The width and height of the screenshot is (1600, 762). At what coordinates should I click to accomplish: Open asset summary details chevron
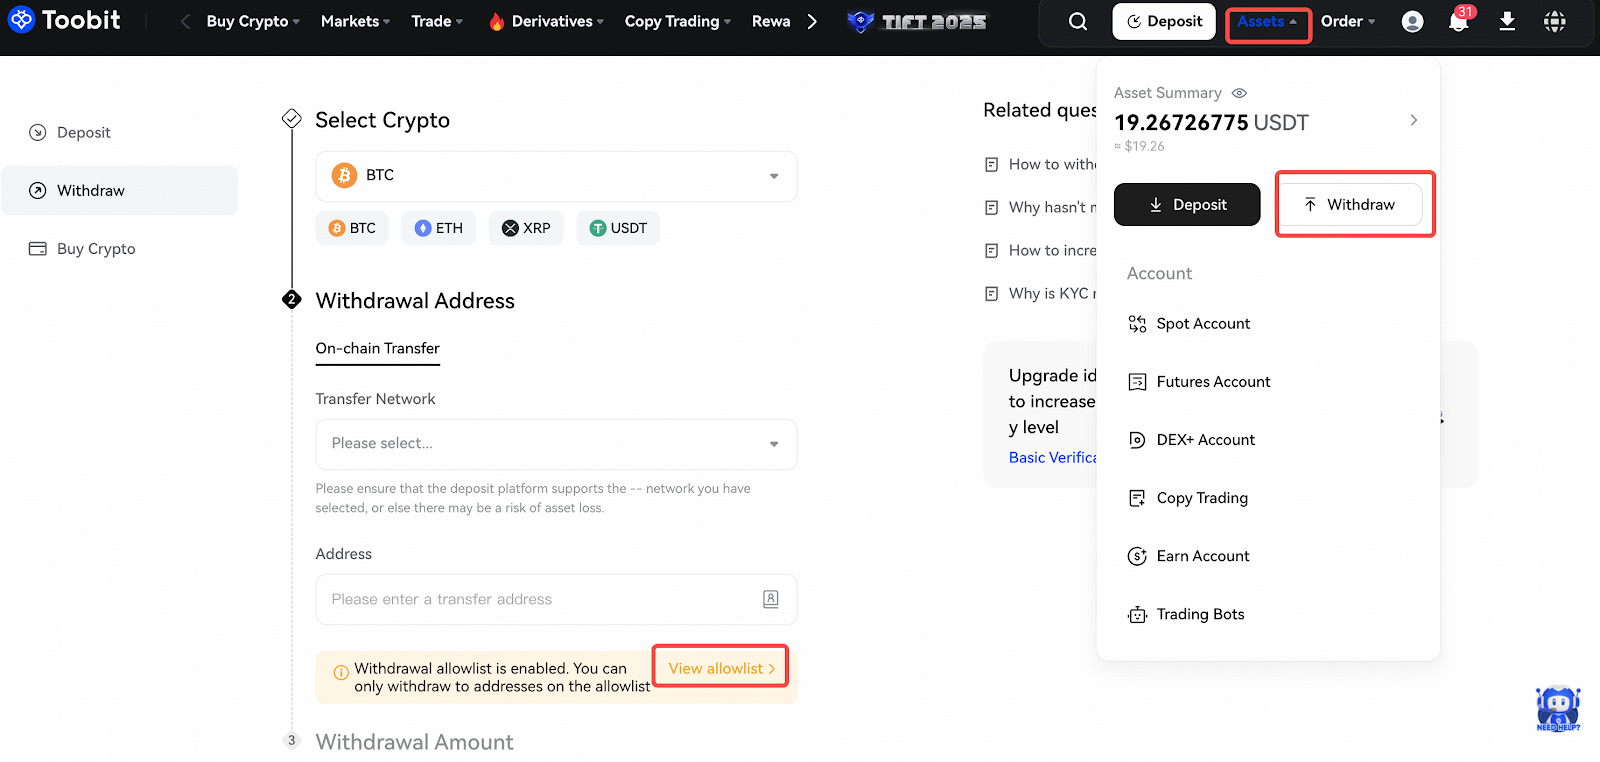point(1413,120)
